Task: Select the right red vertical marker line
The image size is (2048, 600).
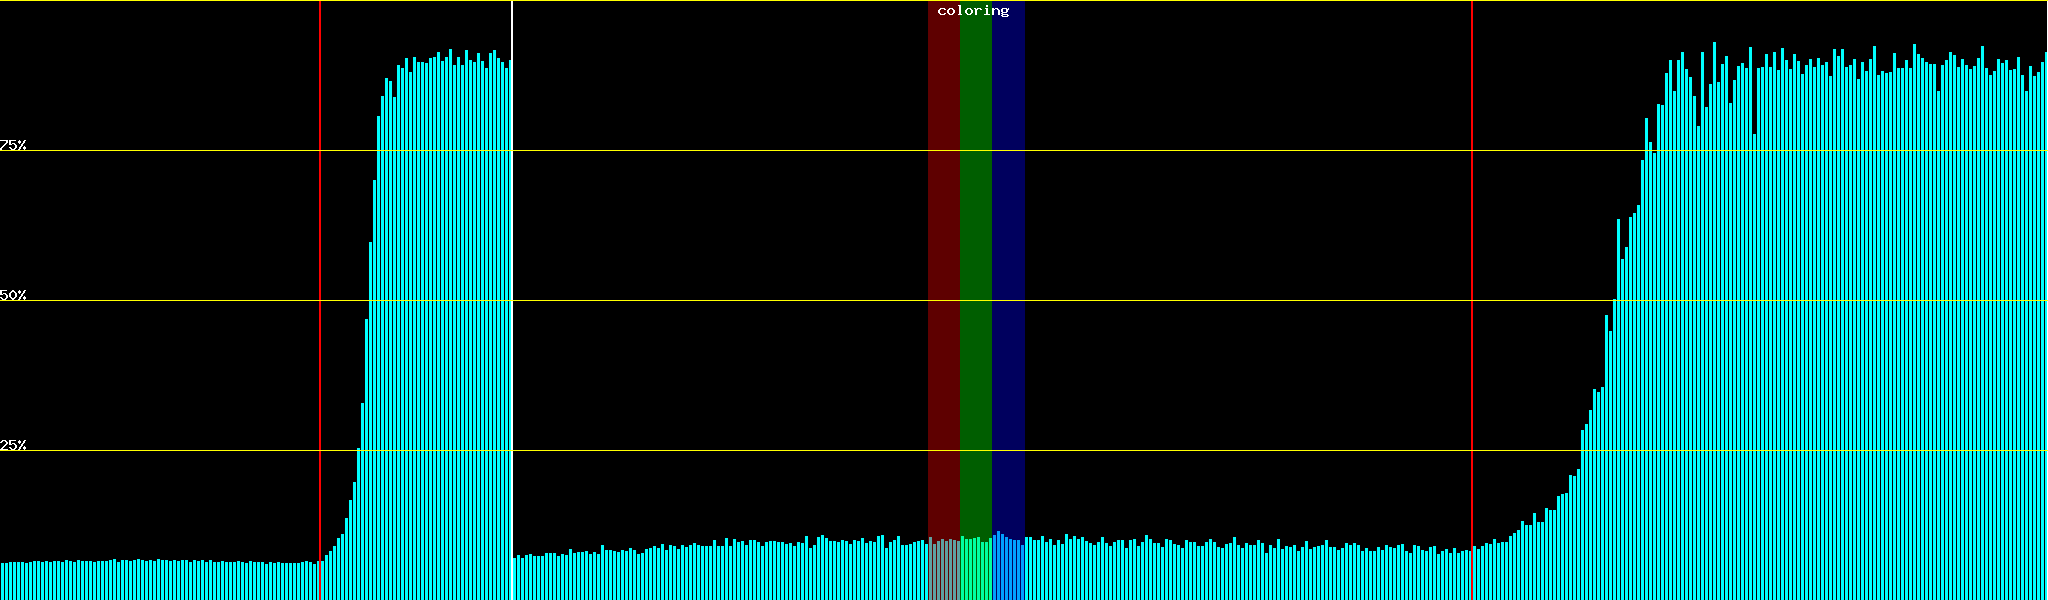Action: (1472, 300)
